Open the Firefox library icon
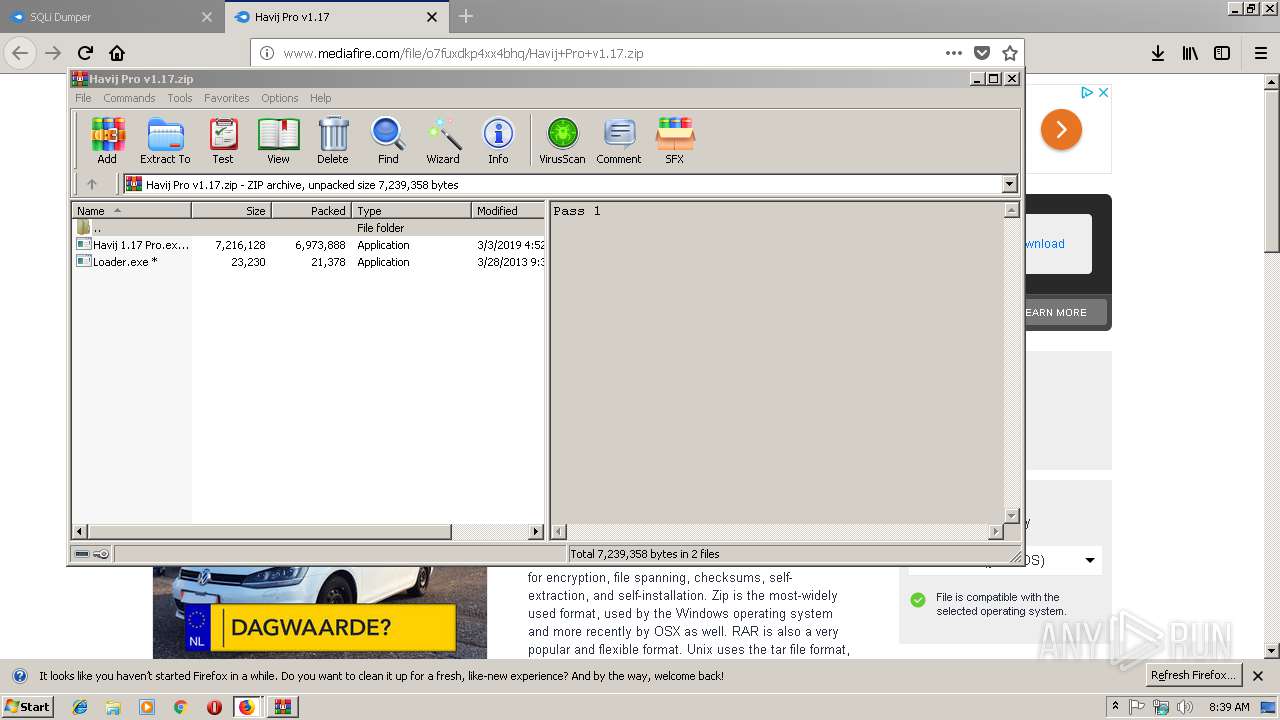The image size is (1280, 720). 1190,53
